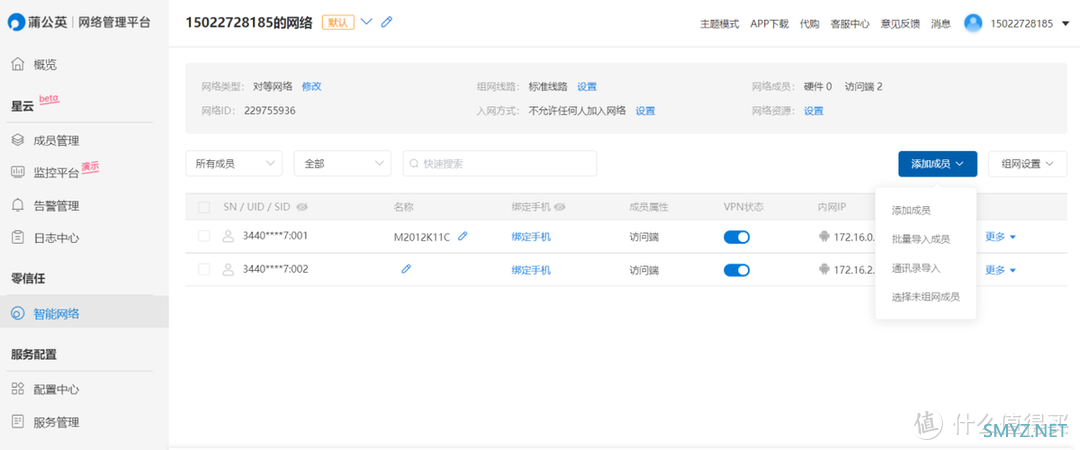Viewport: 1080px width, 450px height.
Task: Open 成员管理 layers icon
Action: coord(18,141)
